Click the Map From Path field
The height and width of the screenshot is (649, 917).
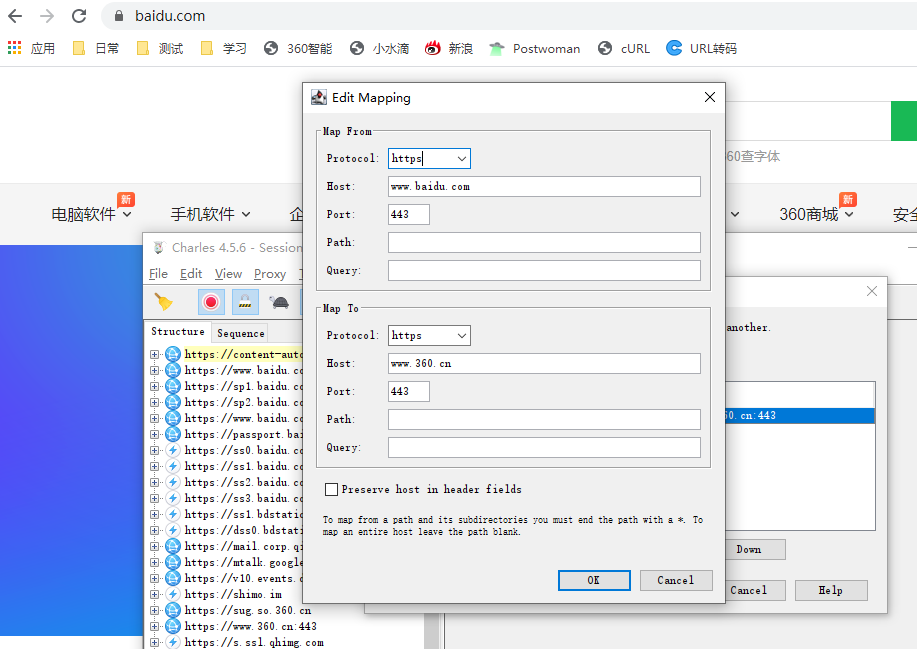pos(544,243)
